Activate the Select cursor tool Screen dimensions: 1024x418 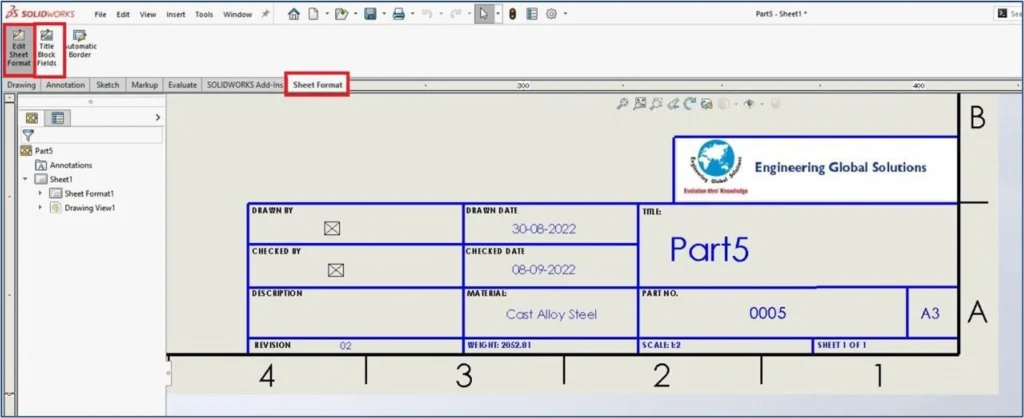pyautogui.click(x=483, y=14)
